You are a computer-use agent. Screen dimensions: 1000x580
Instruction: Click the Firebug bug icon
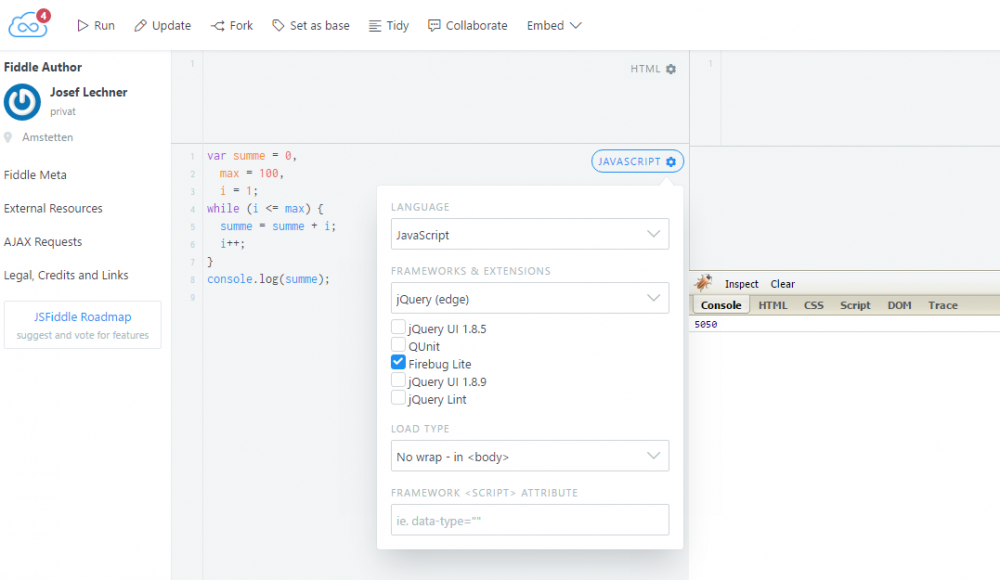(x=704, y=283)
